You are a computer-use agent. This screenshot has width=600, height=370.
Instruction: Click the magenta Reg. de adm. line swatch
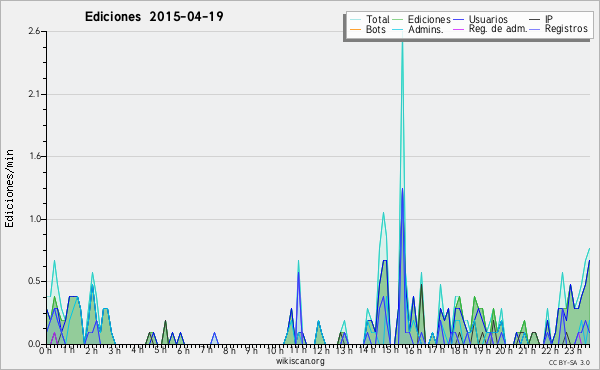[x=458, y=29]
